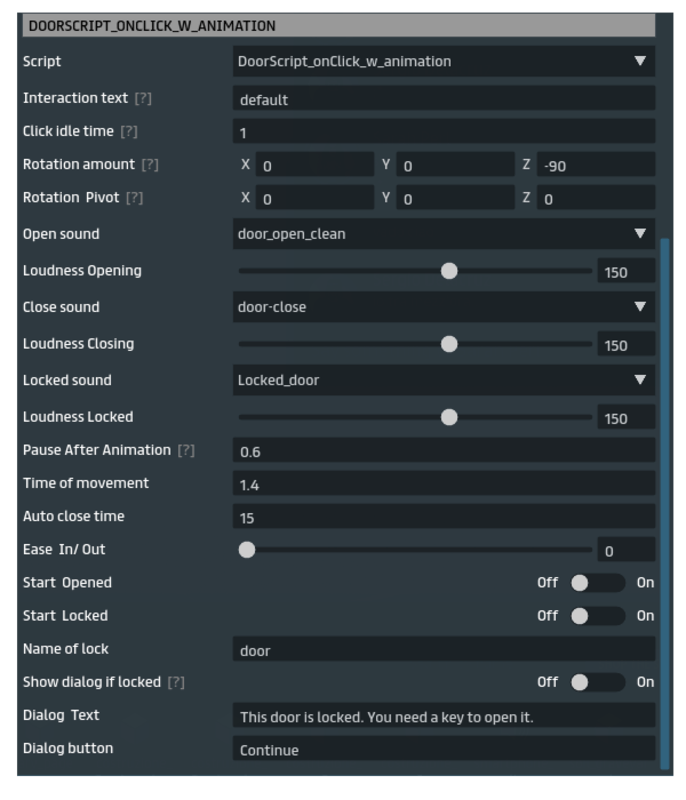Viewport: 686px width, 800px height.
Task: Click help icon next to Pause After Animation
Action: coord(186,451)
